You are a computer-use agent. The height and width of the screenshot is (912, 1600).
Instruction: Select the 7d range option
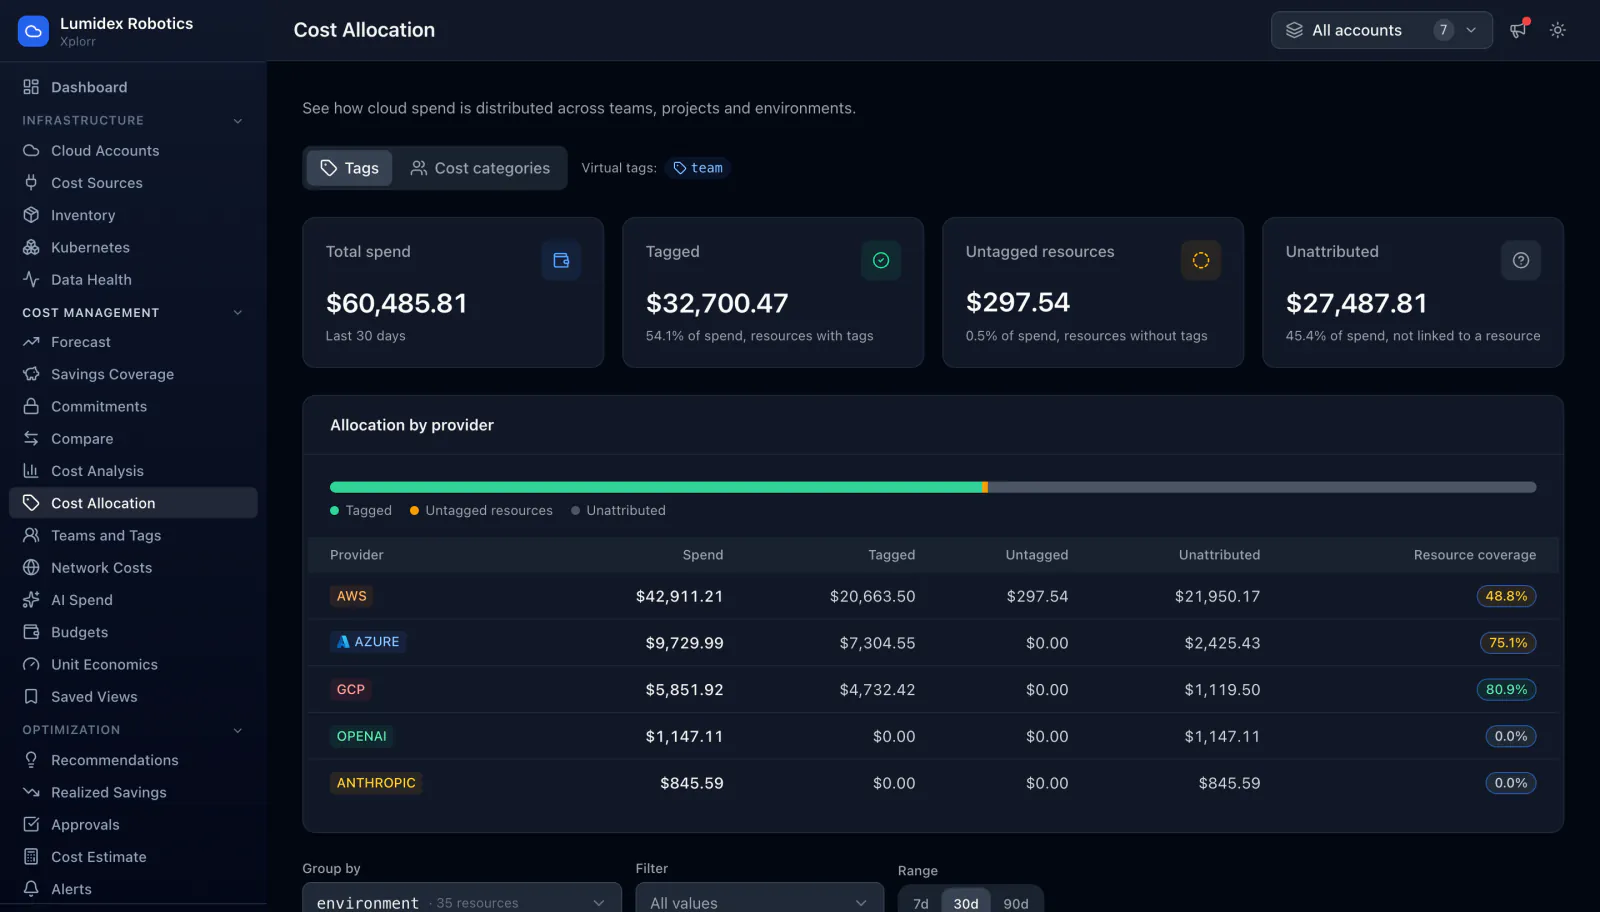pyautogui.click(x=921, y=903)
